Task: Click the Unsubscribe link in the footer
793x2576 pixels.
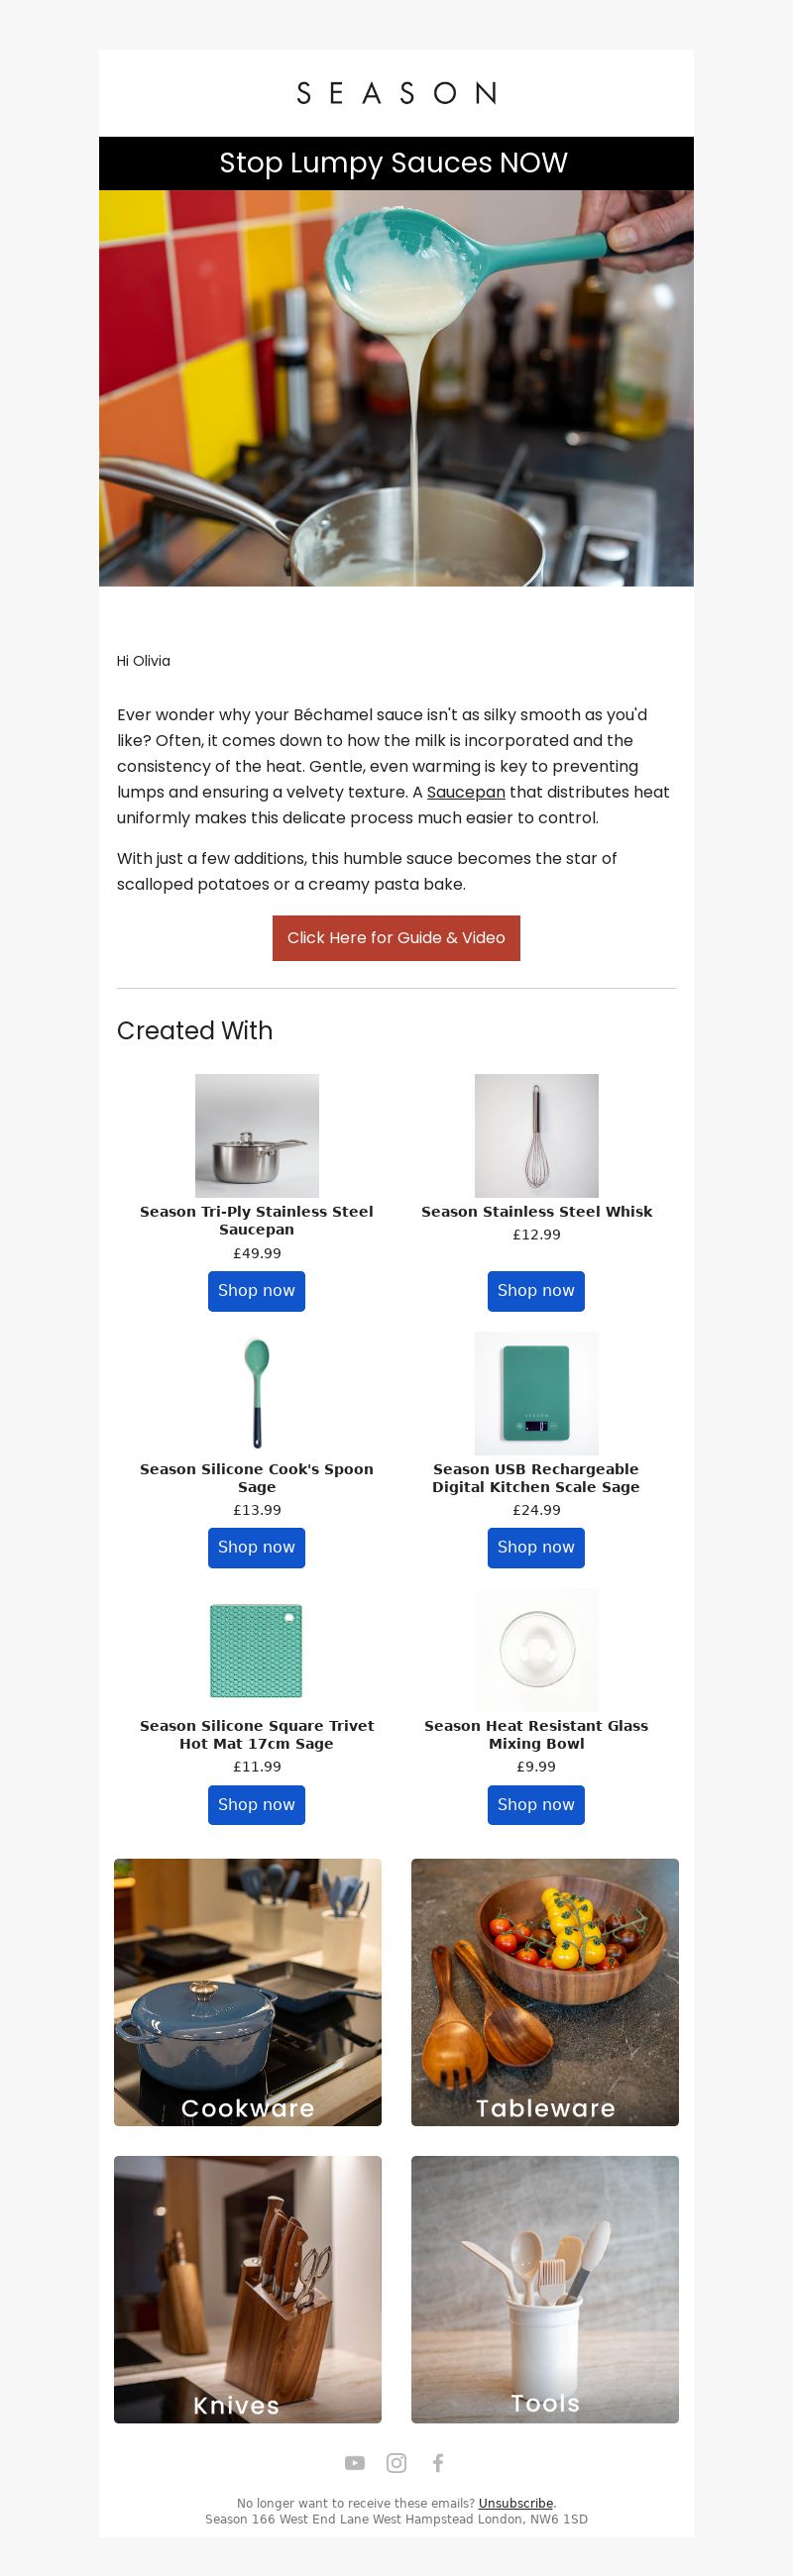Action: pyautogui.click(x=516, y=2503)
